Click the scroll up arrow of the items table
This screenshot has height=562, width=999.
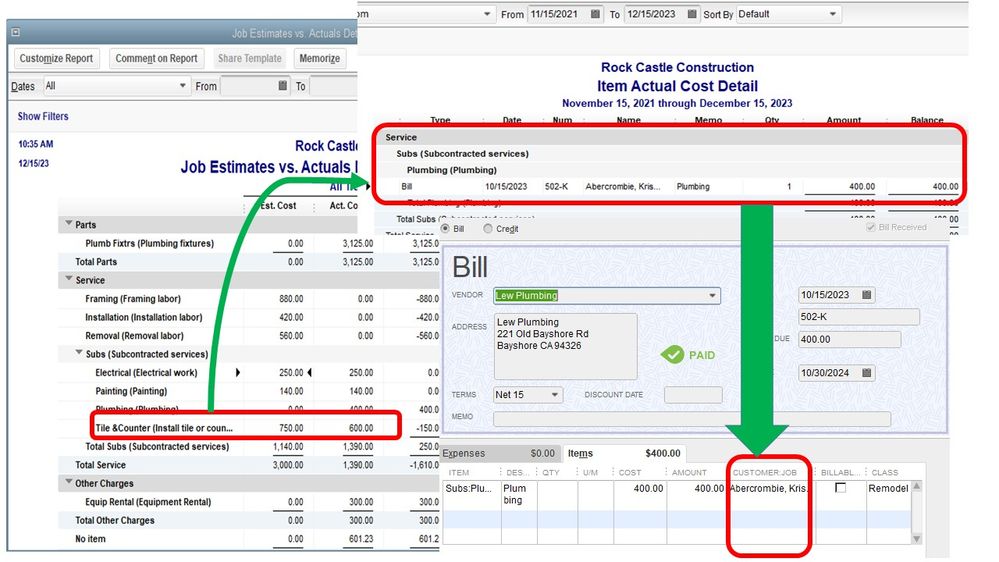[x=917, y=486]
